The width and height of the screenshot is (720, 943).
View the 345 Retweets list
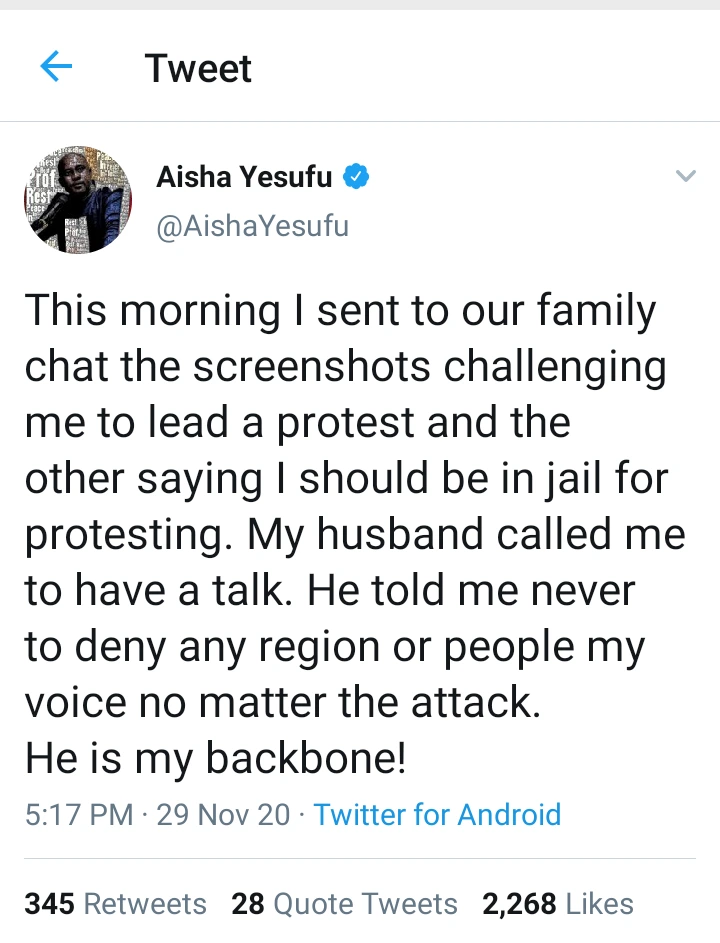coord(115,904)
